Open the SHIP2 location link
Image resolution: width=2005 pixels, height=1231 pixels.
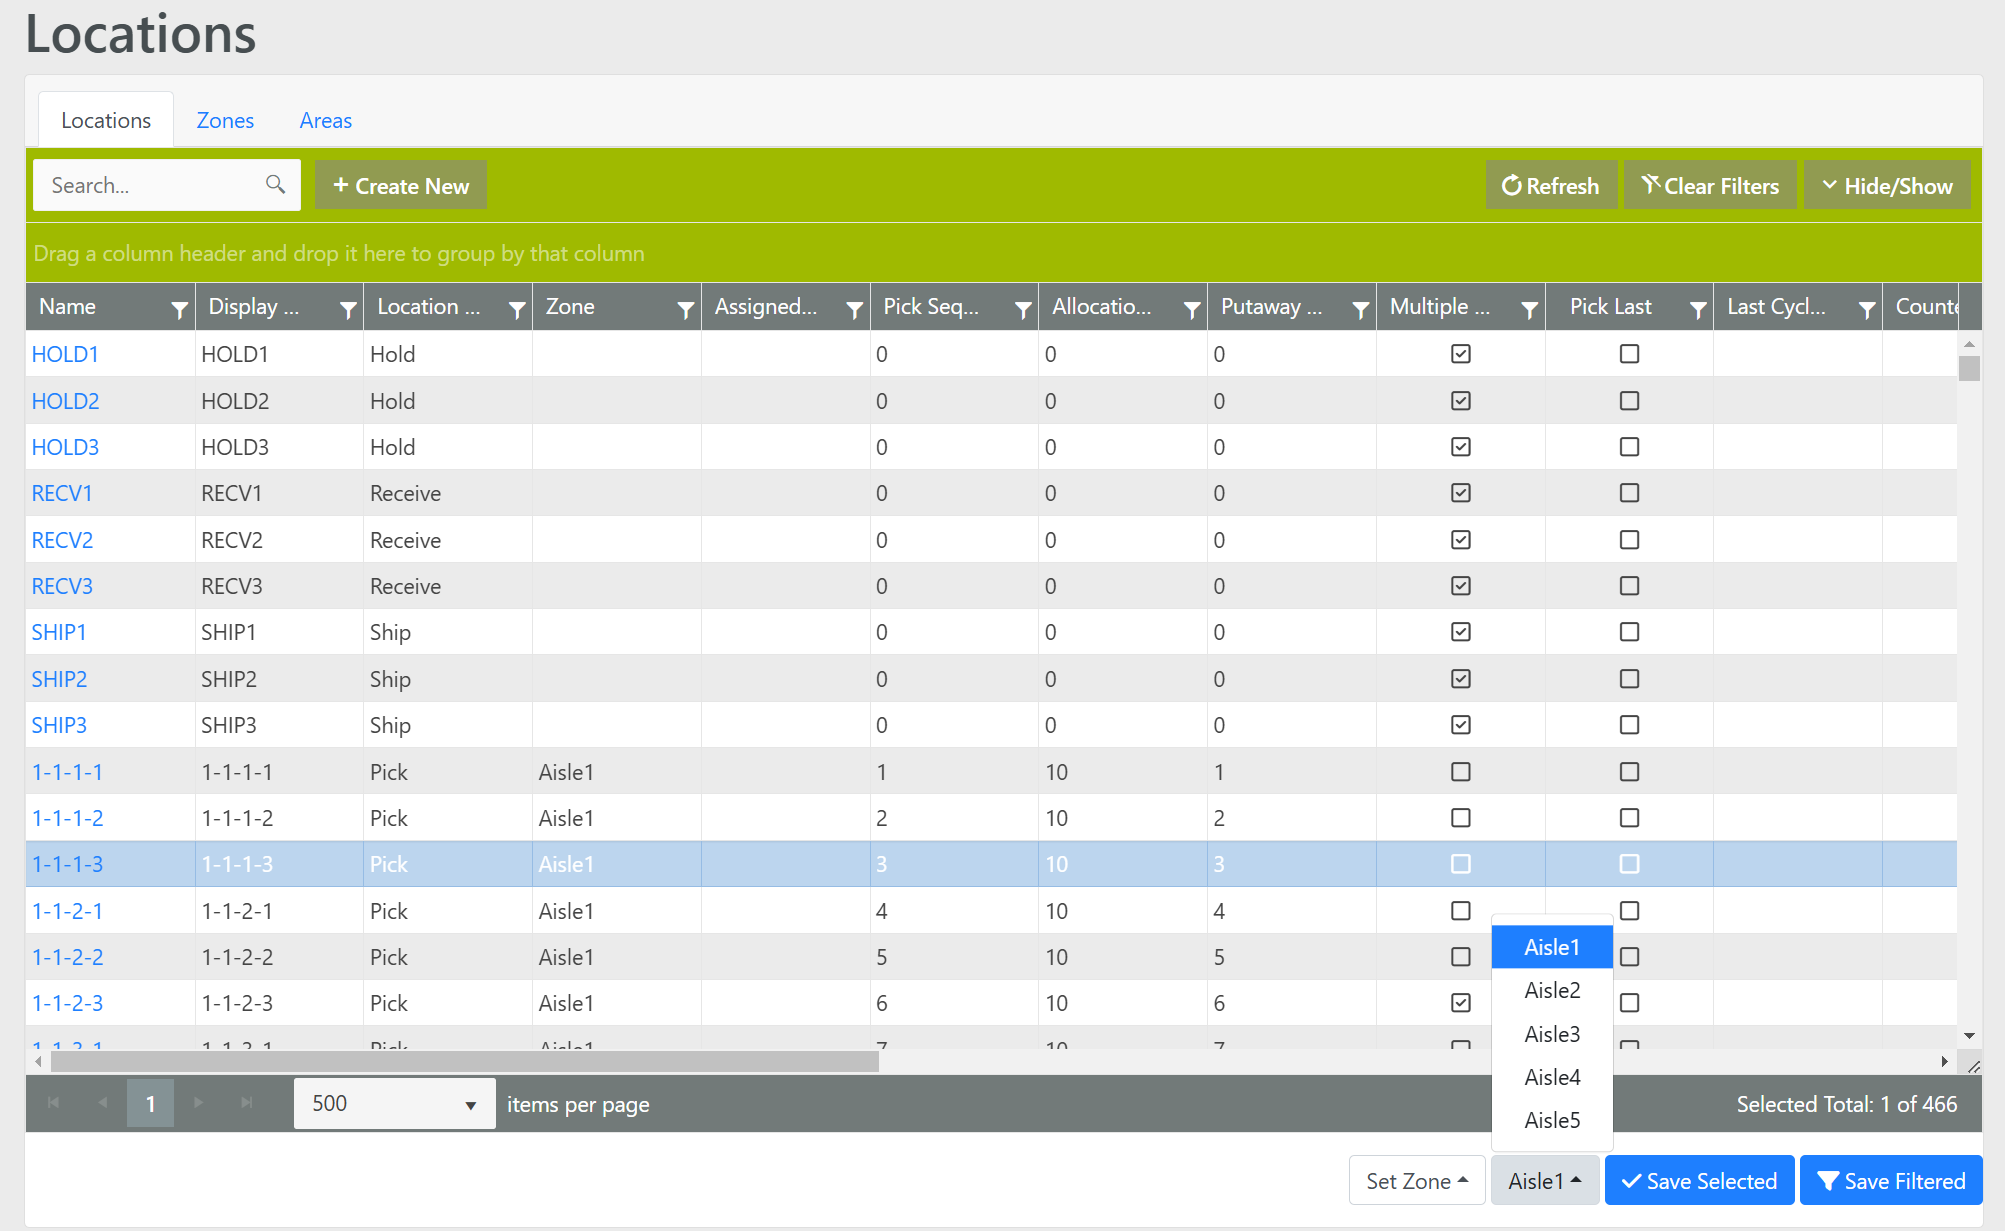tap(59, 679)
